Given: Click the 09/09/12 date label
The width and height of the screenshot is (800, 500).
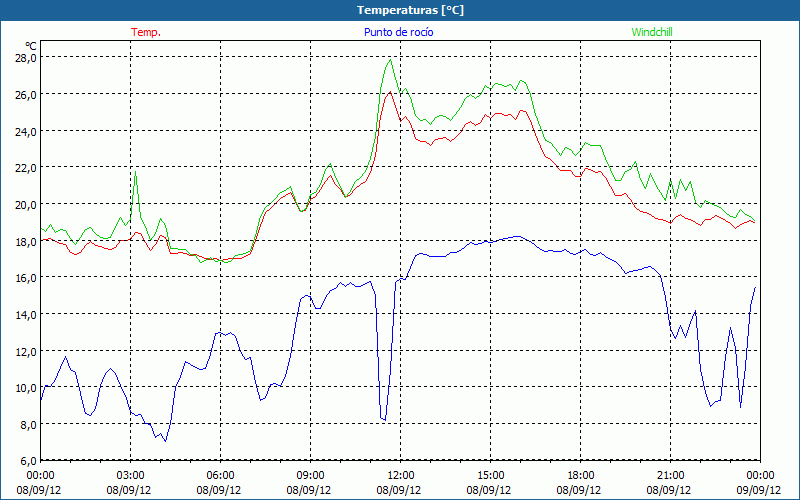Looking at the screenshot, I should pyautogui.click(x=759, y=490).
